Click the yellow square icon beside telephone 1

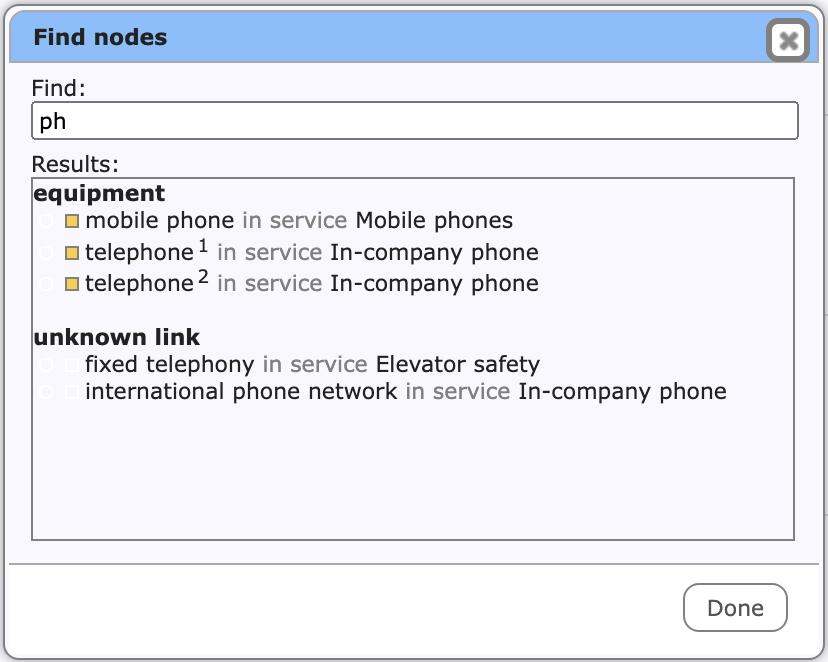tap(72, 253)
